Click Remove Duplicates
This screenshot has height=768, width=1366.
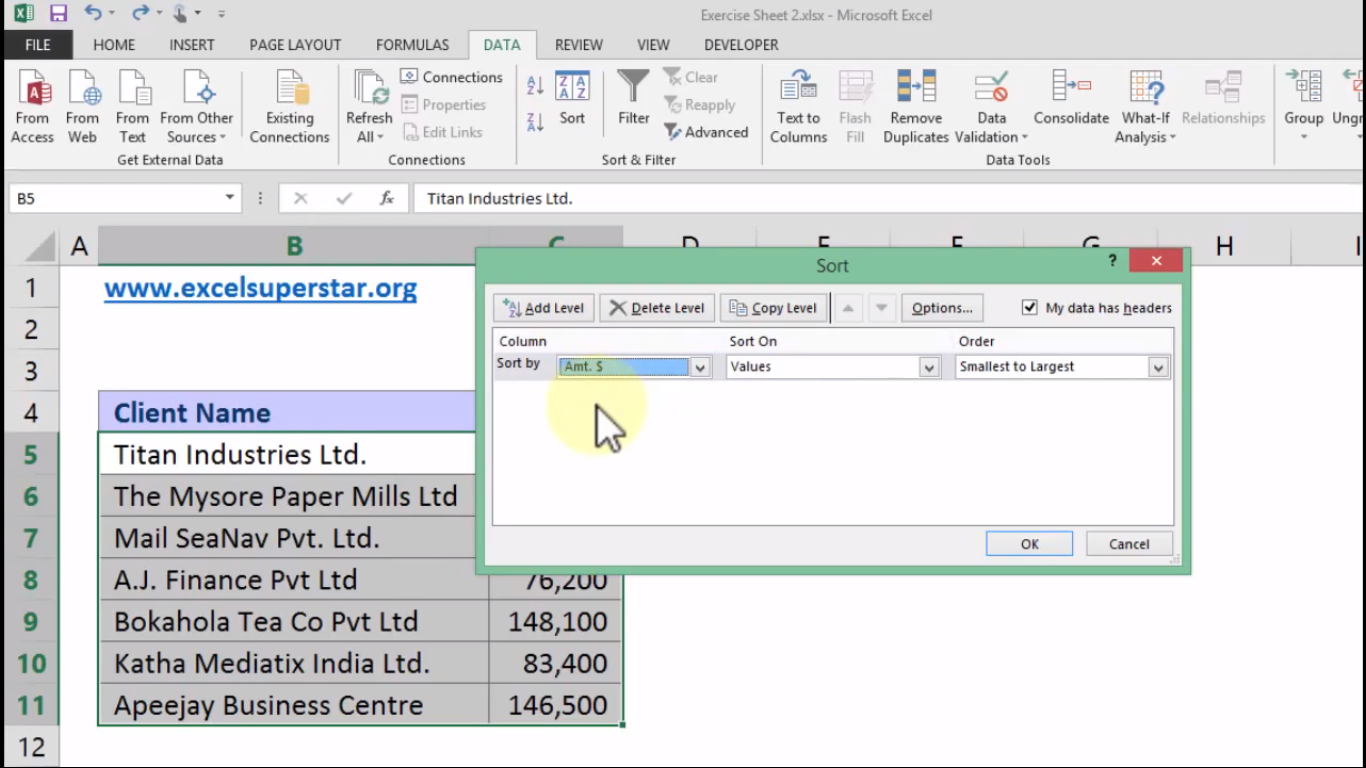pos(916,106)
